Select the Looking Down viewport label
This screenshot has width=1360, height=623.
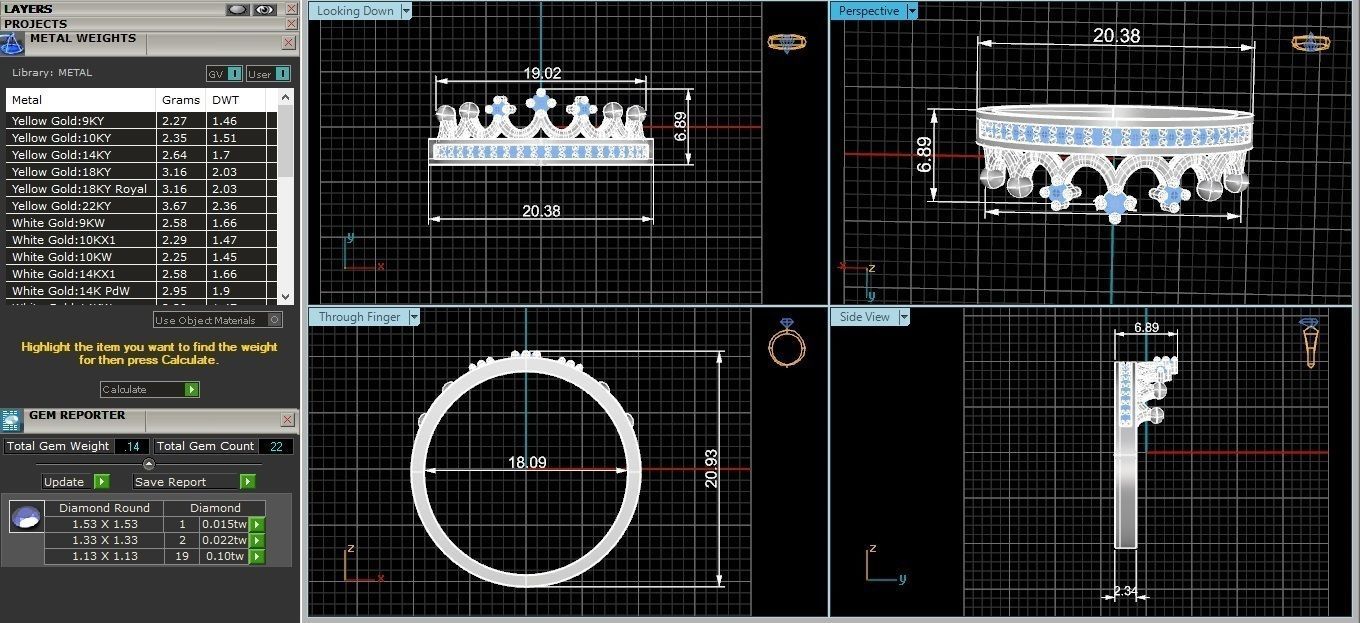[354, 11]
